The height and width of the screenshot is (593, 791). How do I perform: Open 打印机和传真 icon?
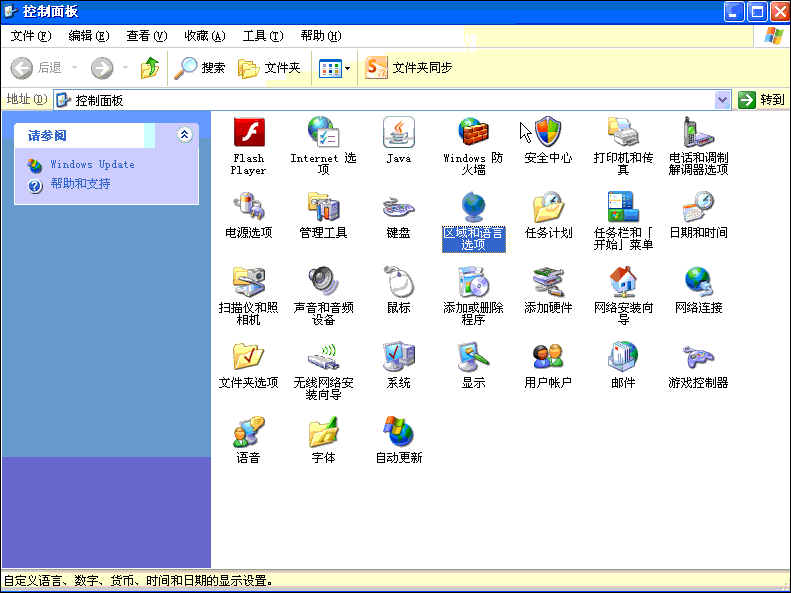pos(623,133)
